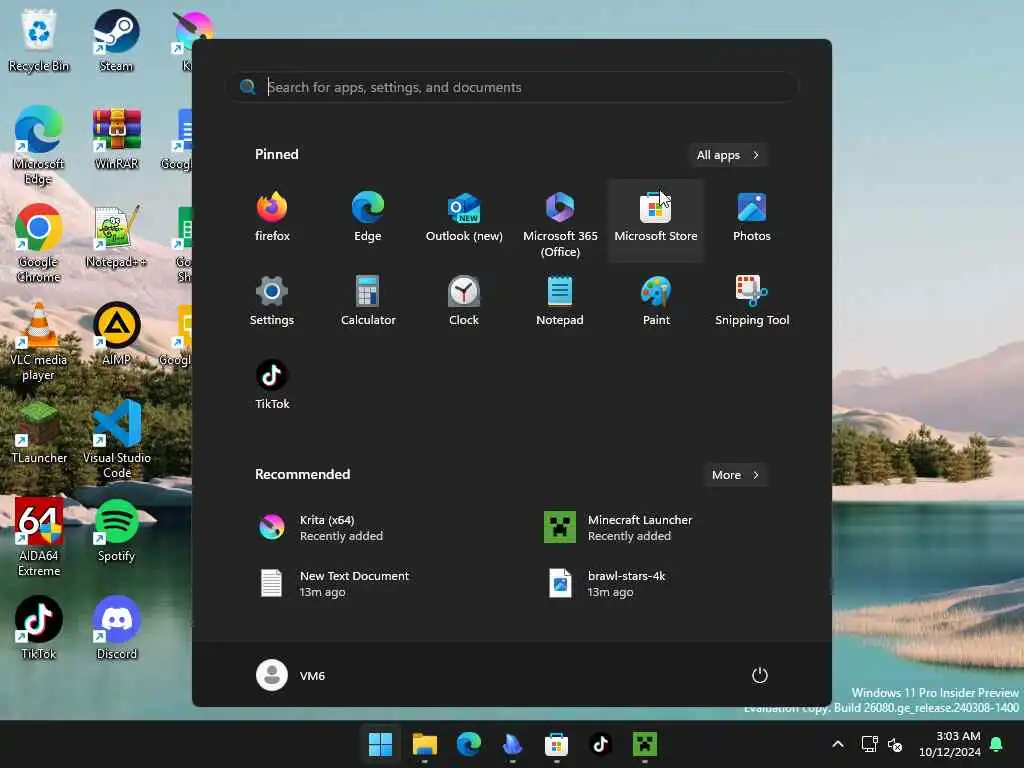This screenshot has height=768, width=1024.
Task: Open Paint app
Action: [656, 301]
